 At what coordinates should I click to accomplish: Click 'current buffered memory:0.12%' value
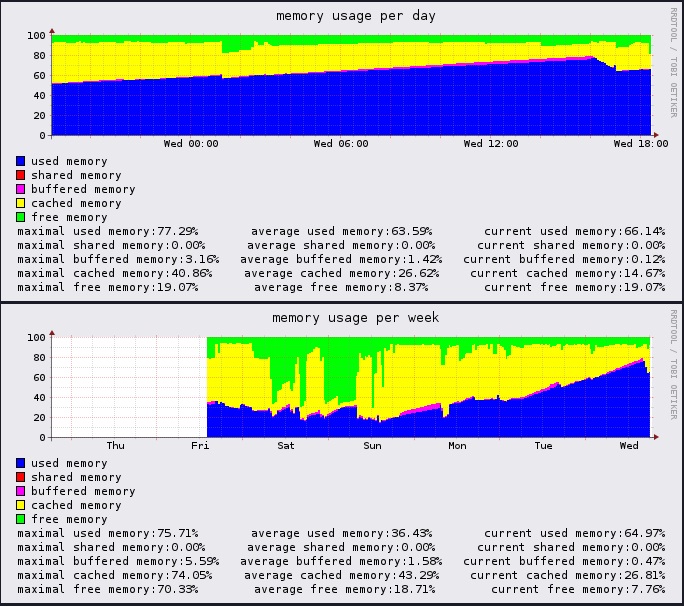(x=564, y=259)
